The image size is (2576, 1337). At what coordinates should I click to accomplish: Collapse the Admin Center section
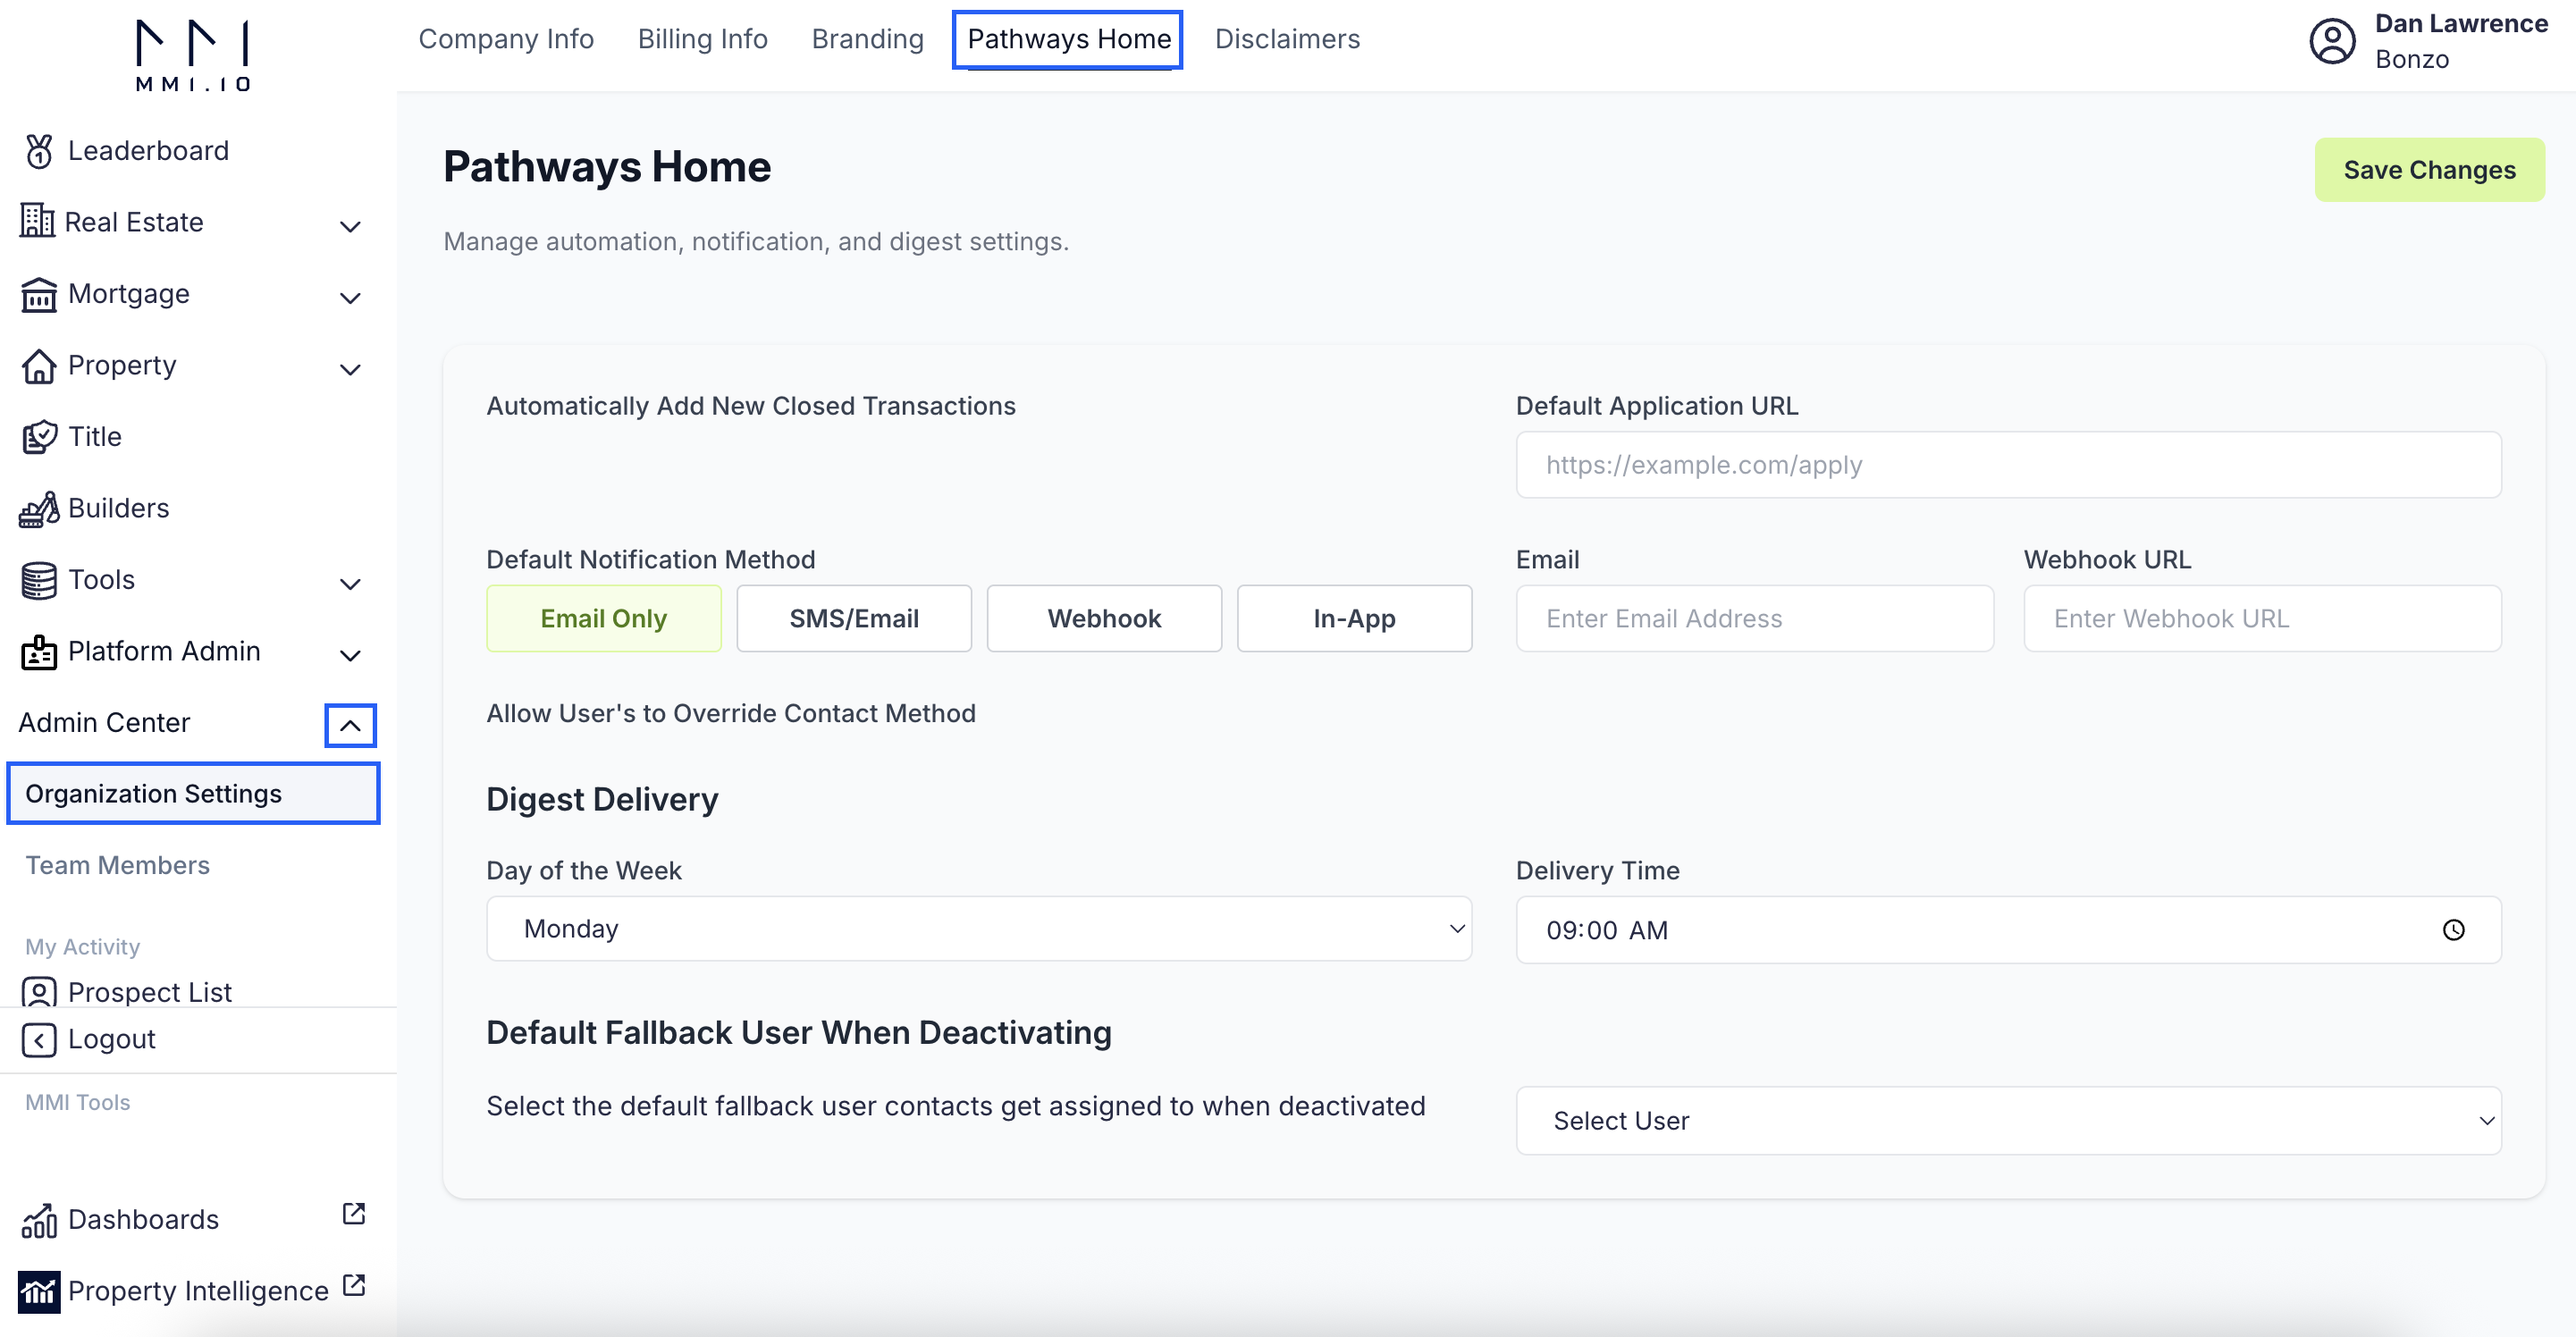coord(350,725)
